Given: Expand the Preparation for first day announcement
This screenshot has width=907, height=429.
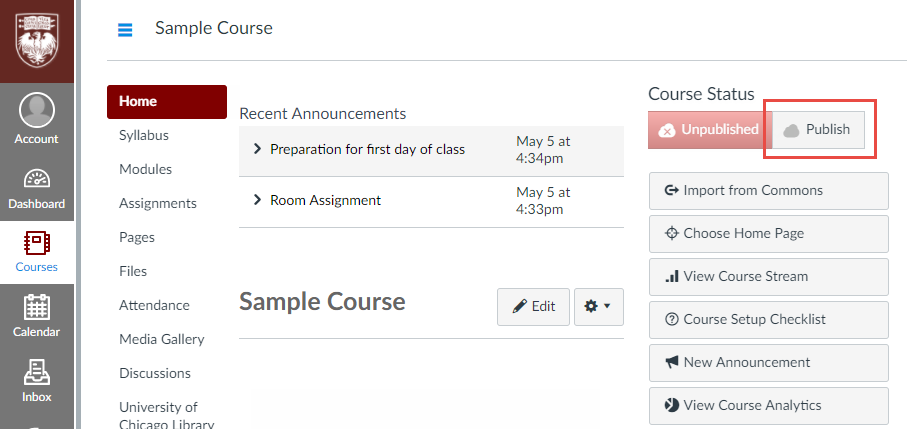Looking at the screenshot, I should [258, 149].
